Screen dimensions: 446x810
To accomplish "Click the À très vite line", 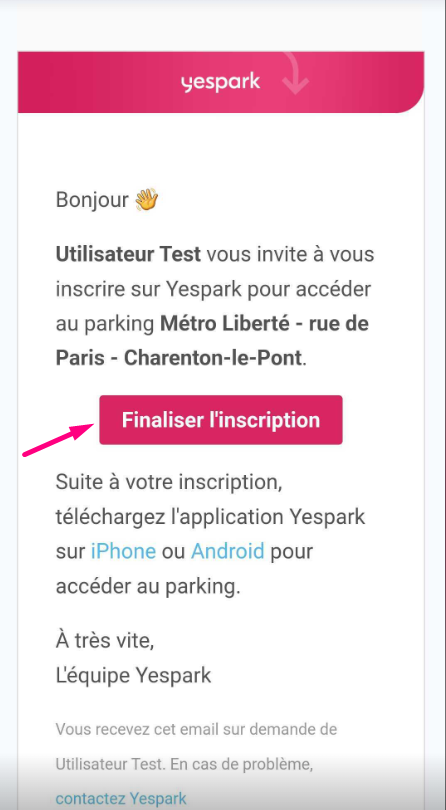I will tap(105, 641).
